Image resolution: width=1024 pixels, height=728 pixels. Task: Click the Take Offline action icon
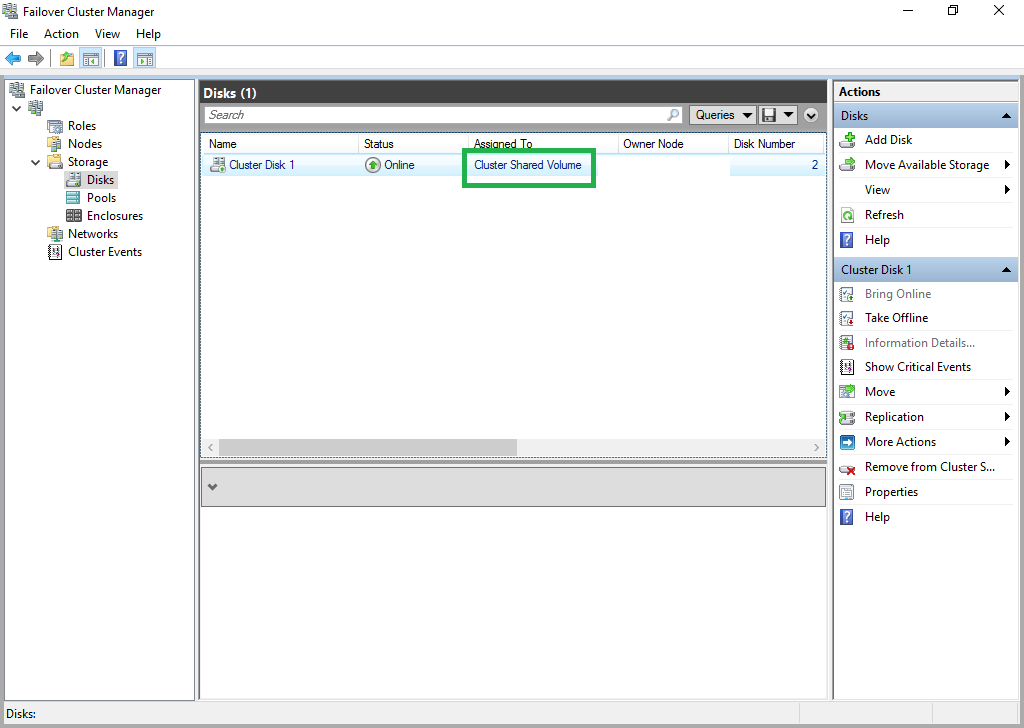[846, 317]
